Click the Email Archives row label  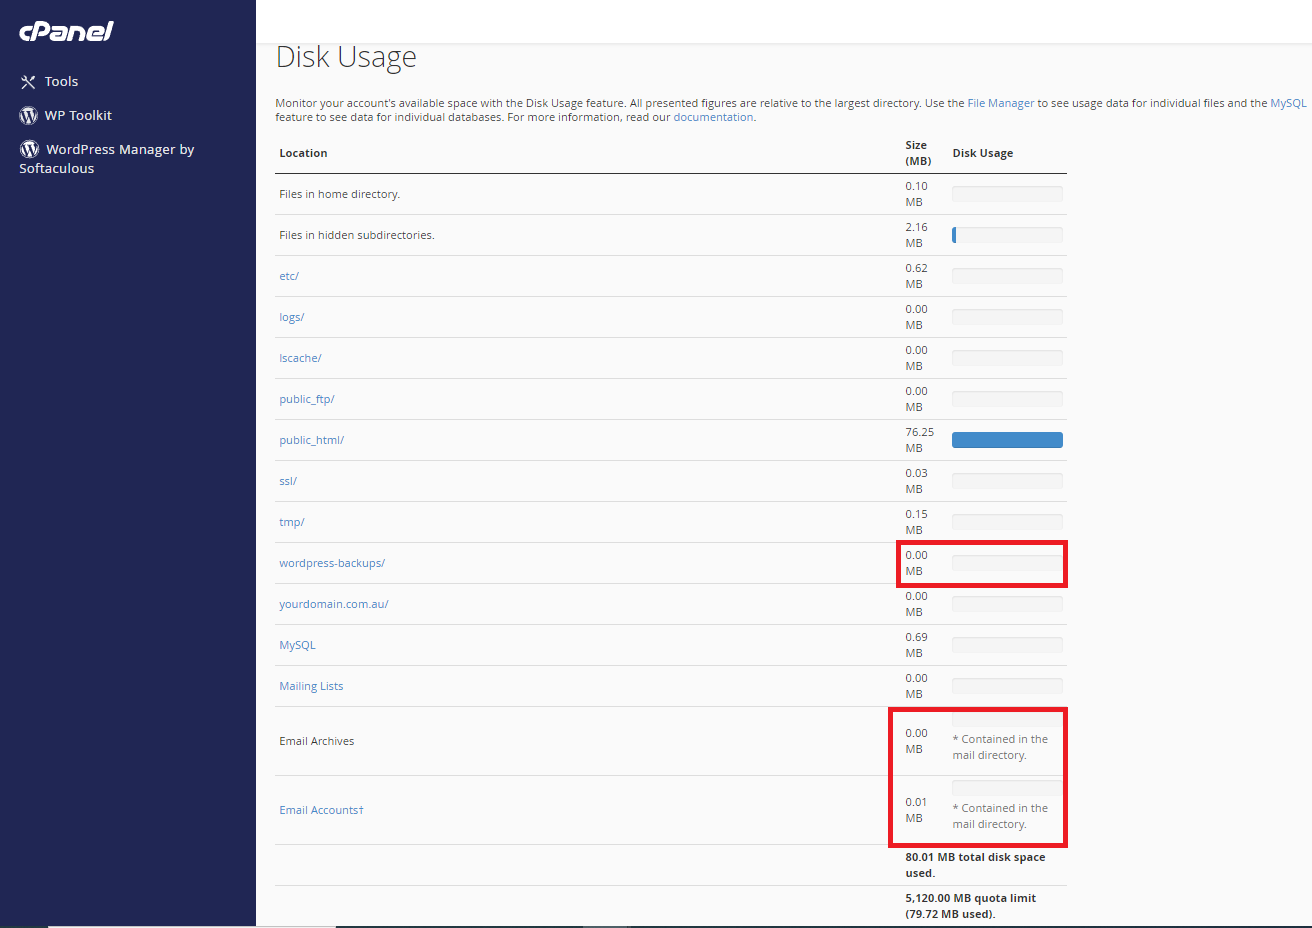tap(316, 741)
